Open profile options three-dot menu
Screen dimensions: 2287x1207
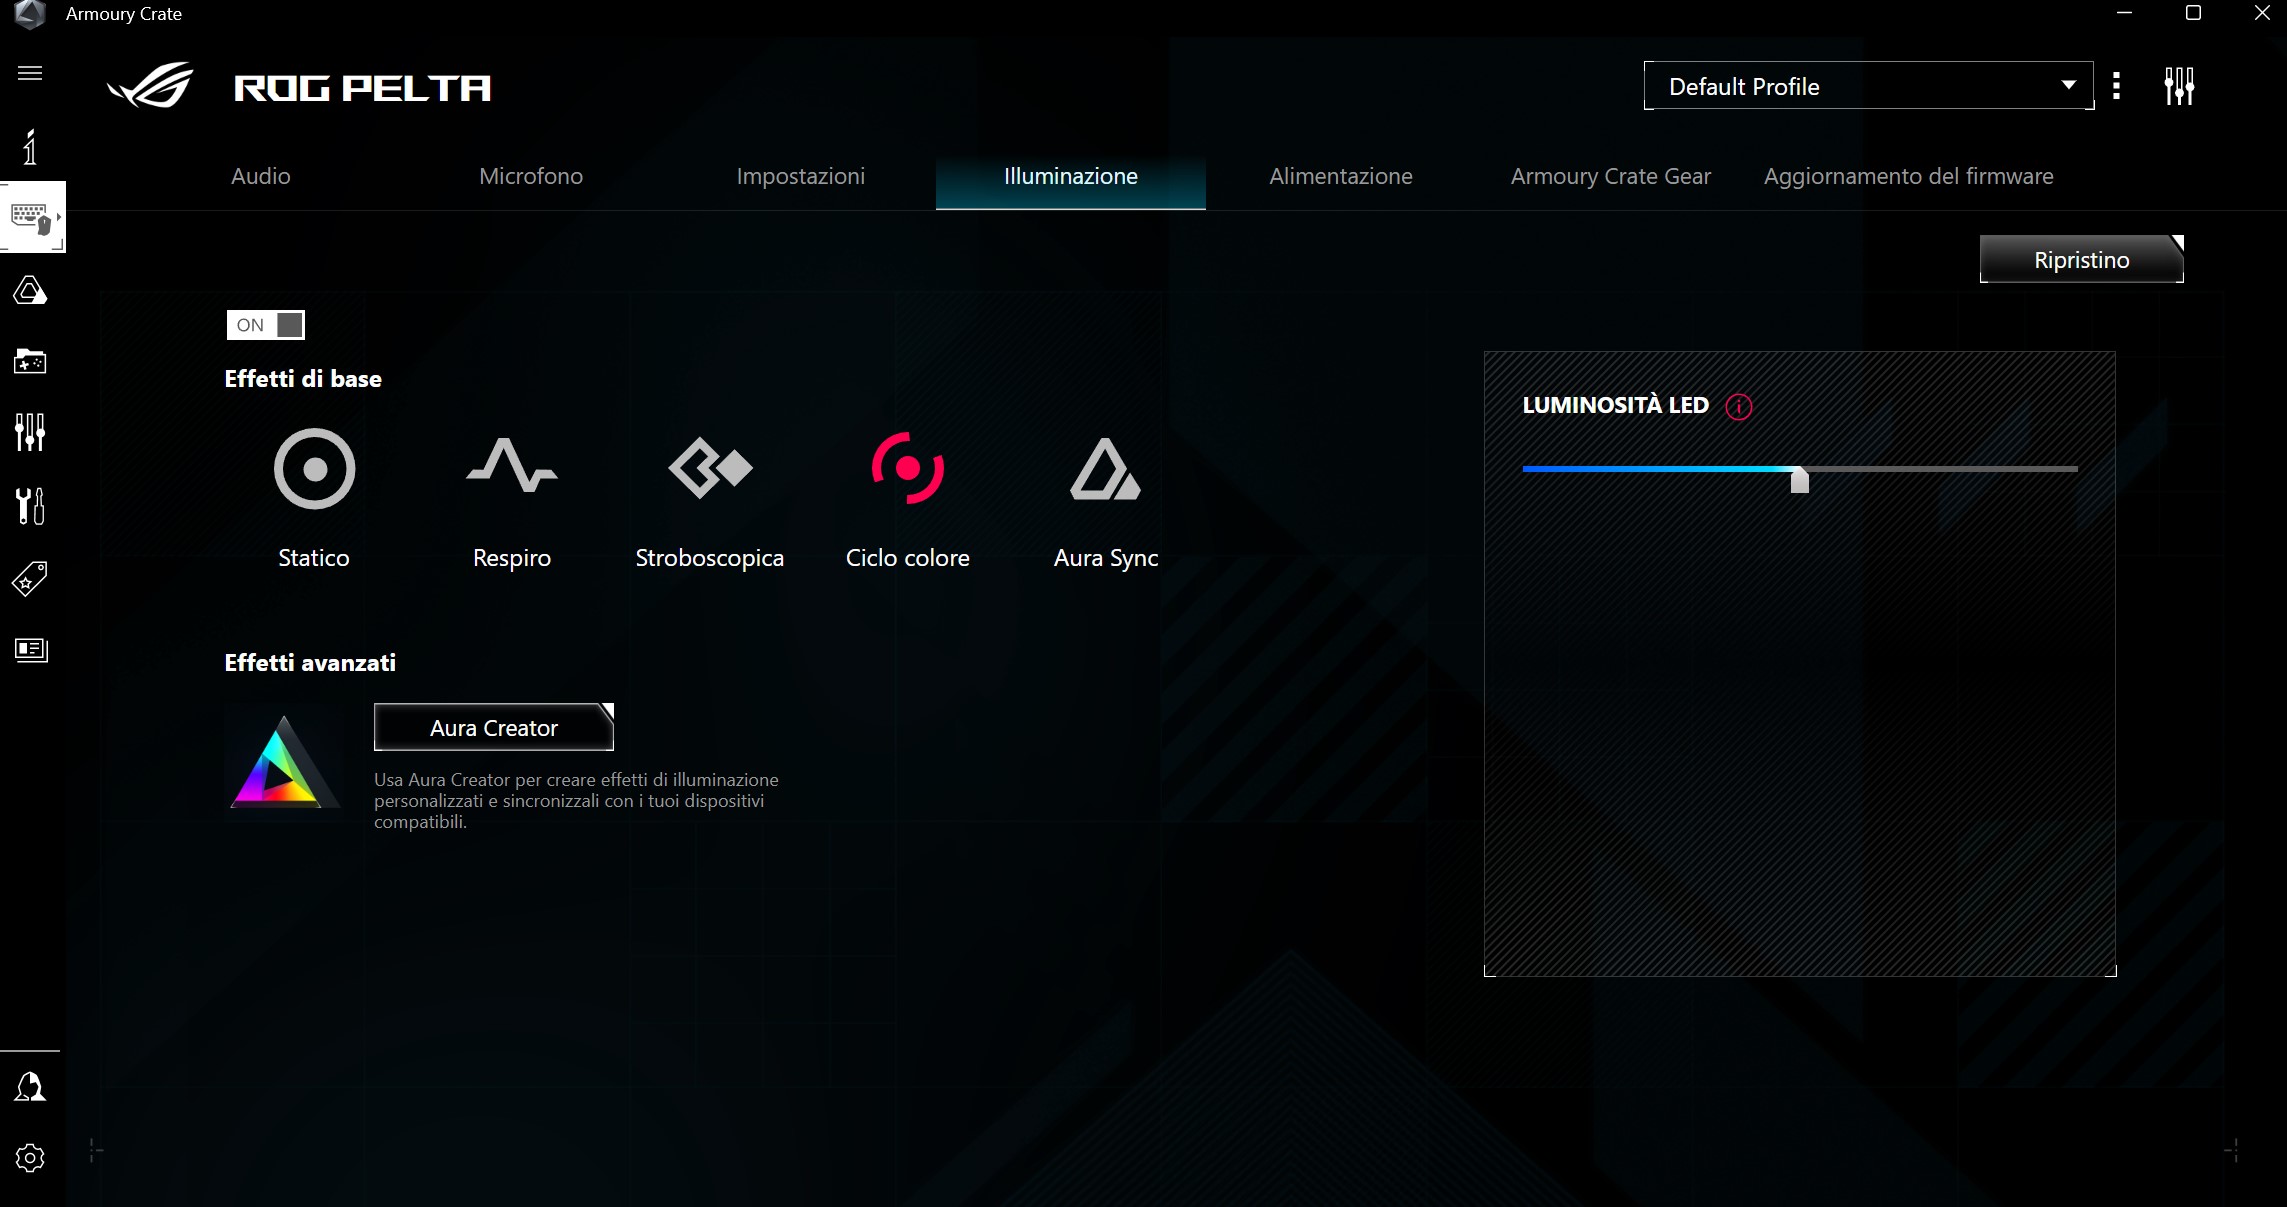point(2116,86)
